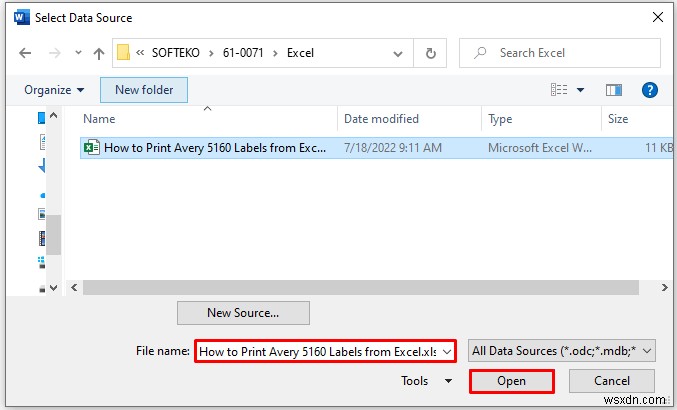The image size is (677, 410).
Task: Click the 7/18/2022 9:11 AM date cell
Action: tap(393, 148)
